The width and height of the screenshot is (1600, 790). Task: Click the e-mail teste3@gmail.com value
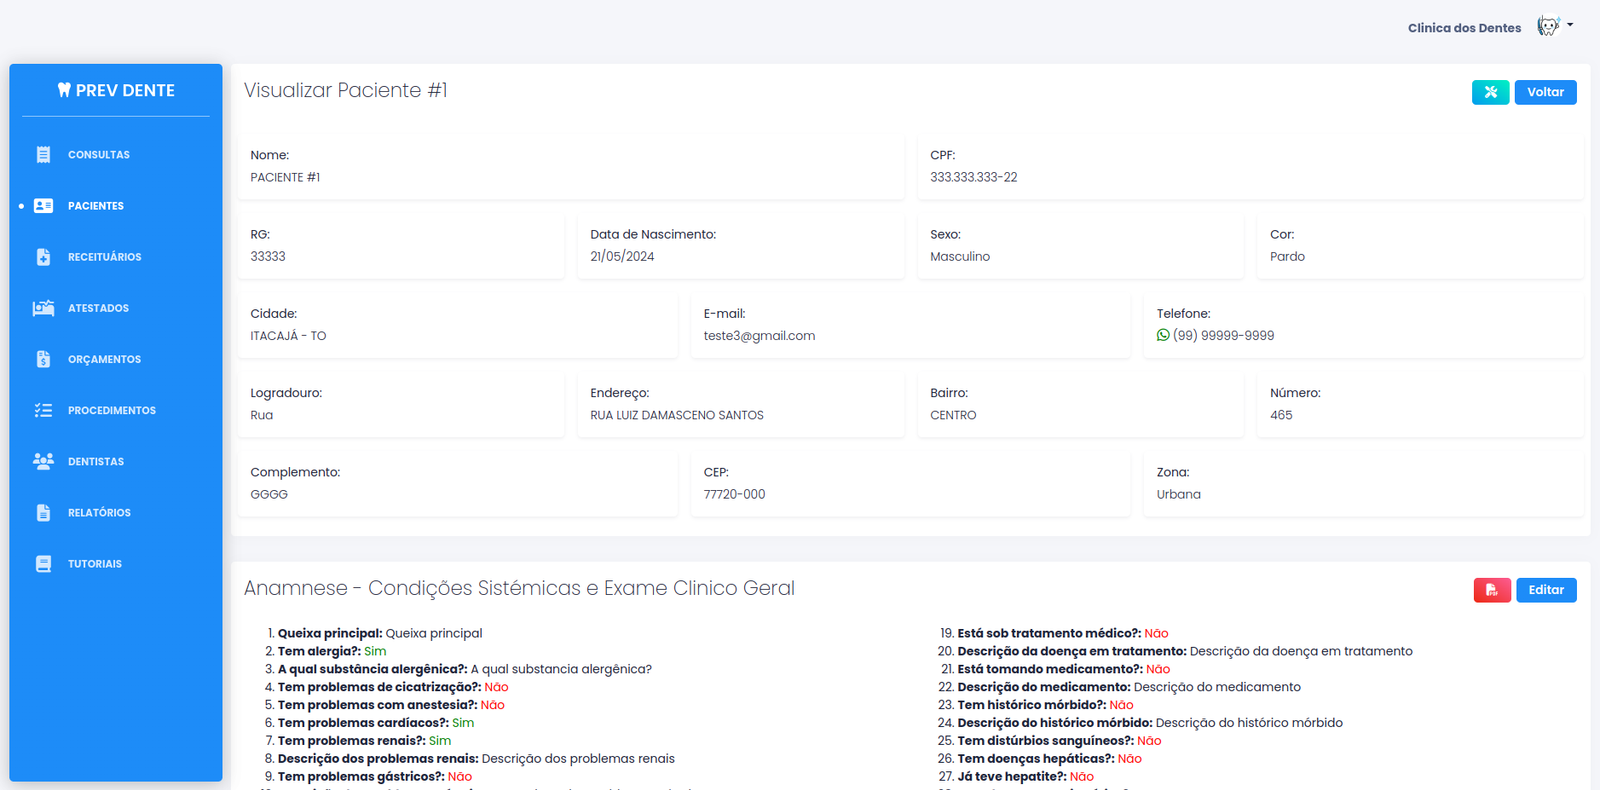click(x=759, y=336)
